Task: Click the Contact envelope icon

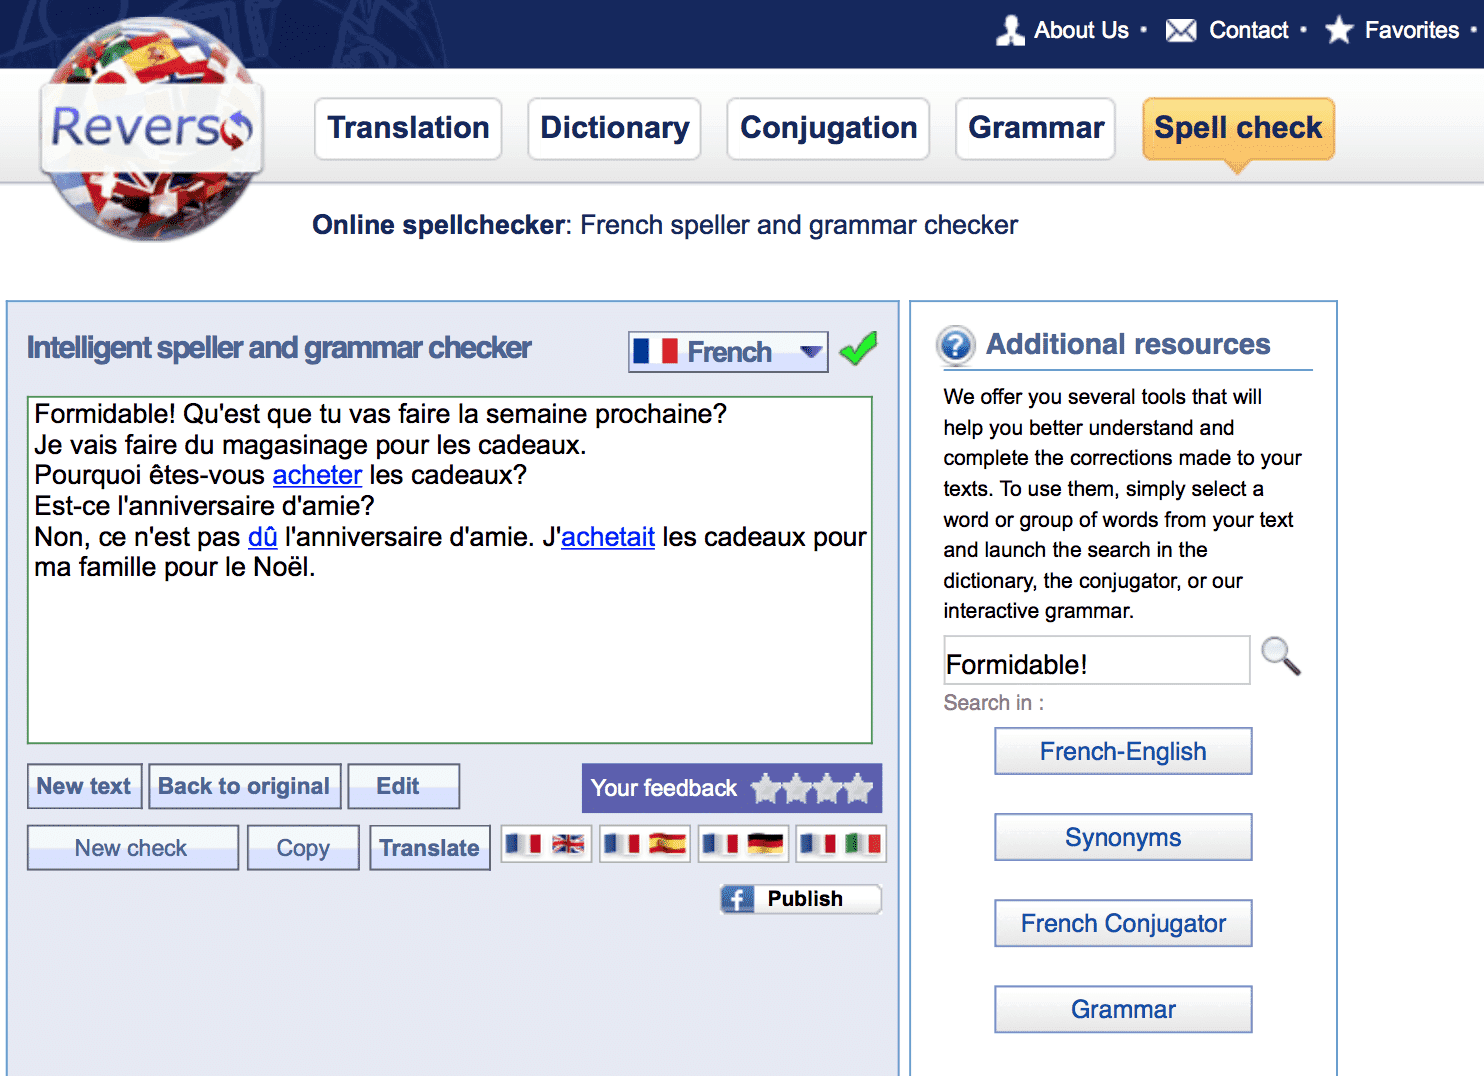Action: [1180, 31]
